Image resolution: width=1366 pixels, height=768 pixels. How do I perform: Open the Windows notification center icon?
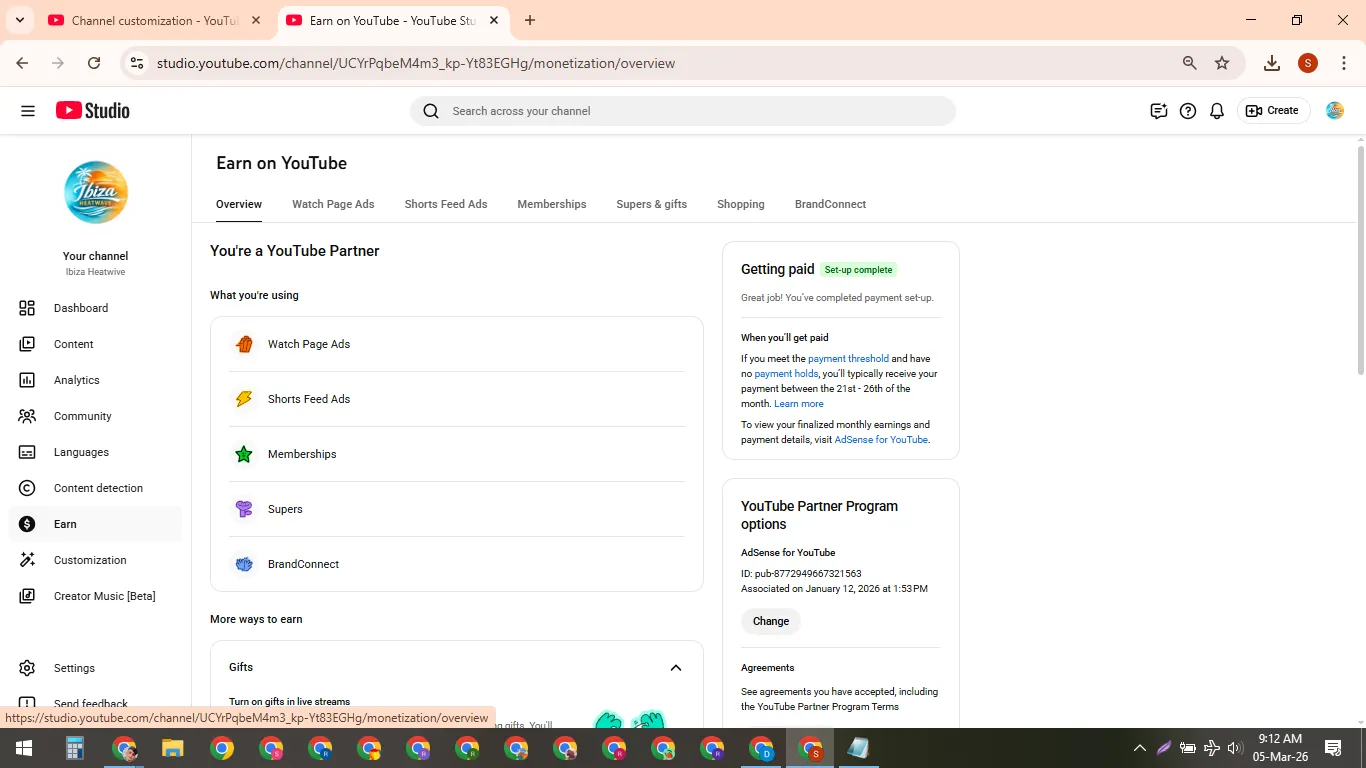(1333, 748)
